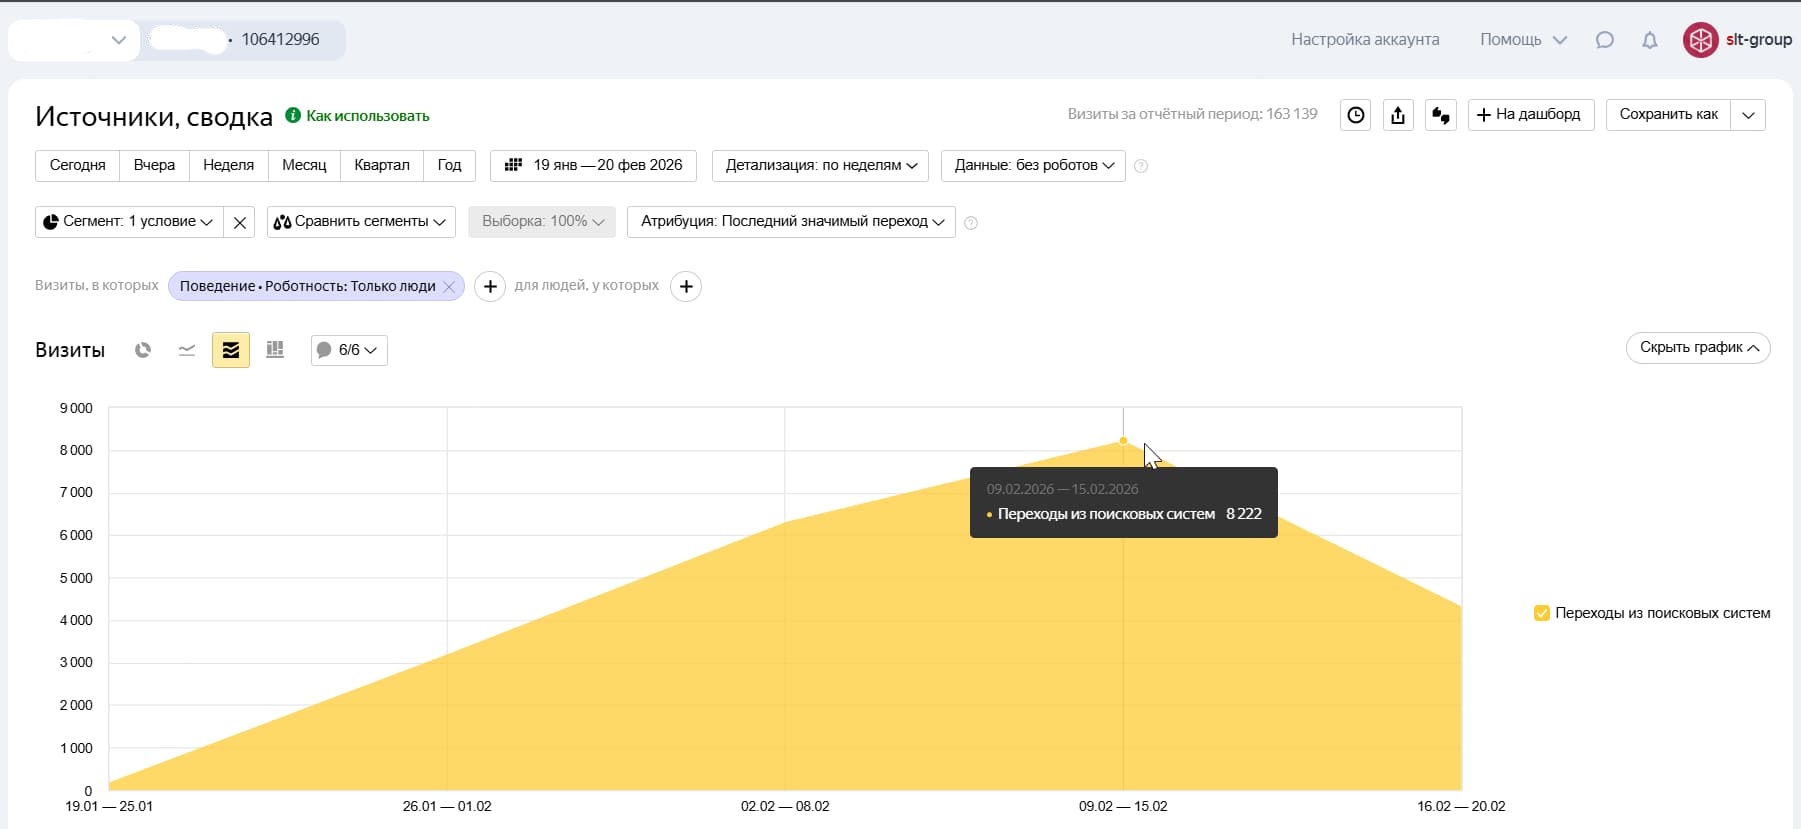Viewport: 1801px width, 829px height.
Task: Select the stacked area chart icon
Action: 231,350
